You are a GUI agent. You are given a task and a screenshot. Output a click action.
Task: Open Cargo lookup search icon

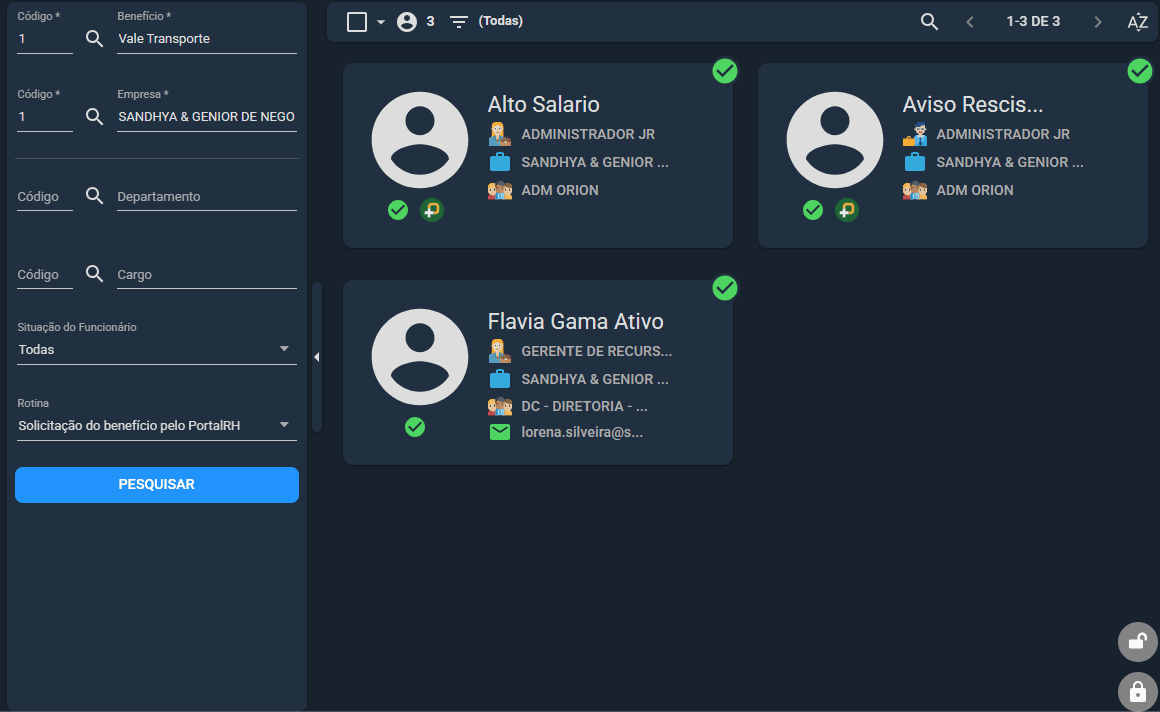[x=94, y=274]
